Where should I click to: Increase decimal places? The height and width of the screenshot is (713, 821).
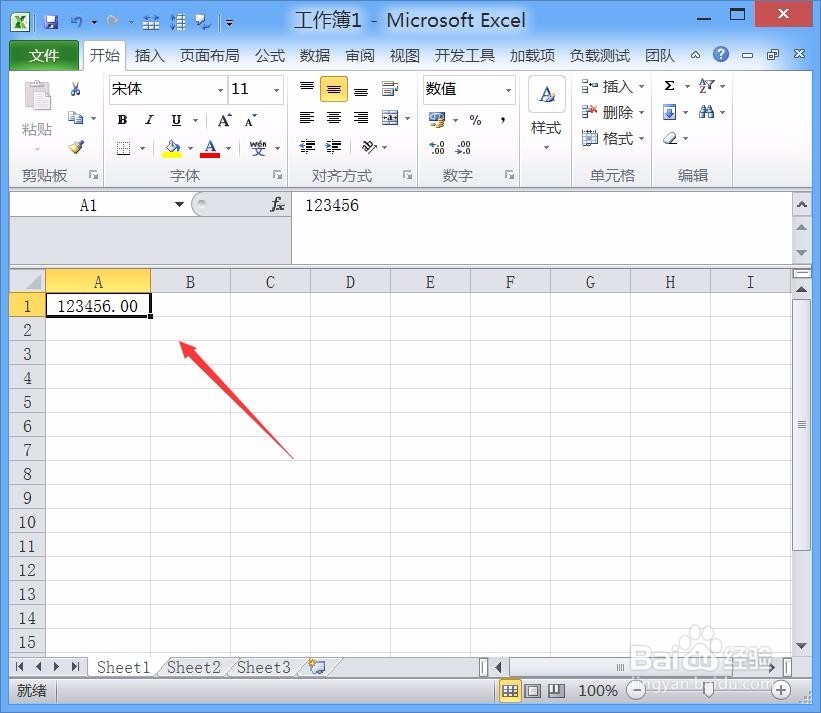tap(437, 148)
